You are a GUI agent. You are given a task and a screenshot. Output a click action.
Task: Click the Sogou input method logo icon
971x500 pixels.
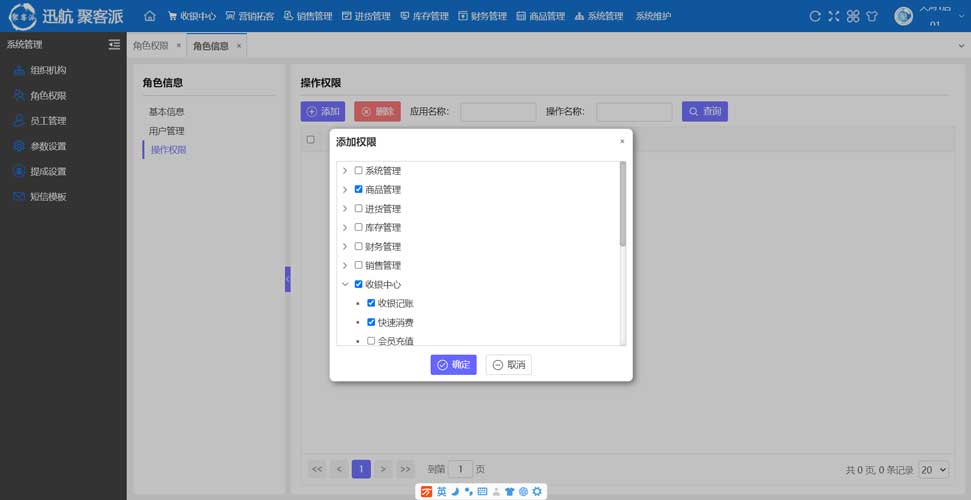tap(426, 491)
